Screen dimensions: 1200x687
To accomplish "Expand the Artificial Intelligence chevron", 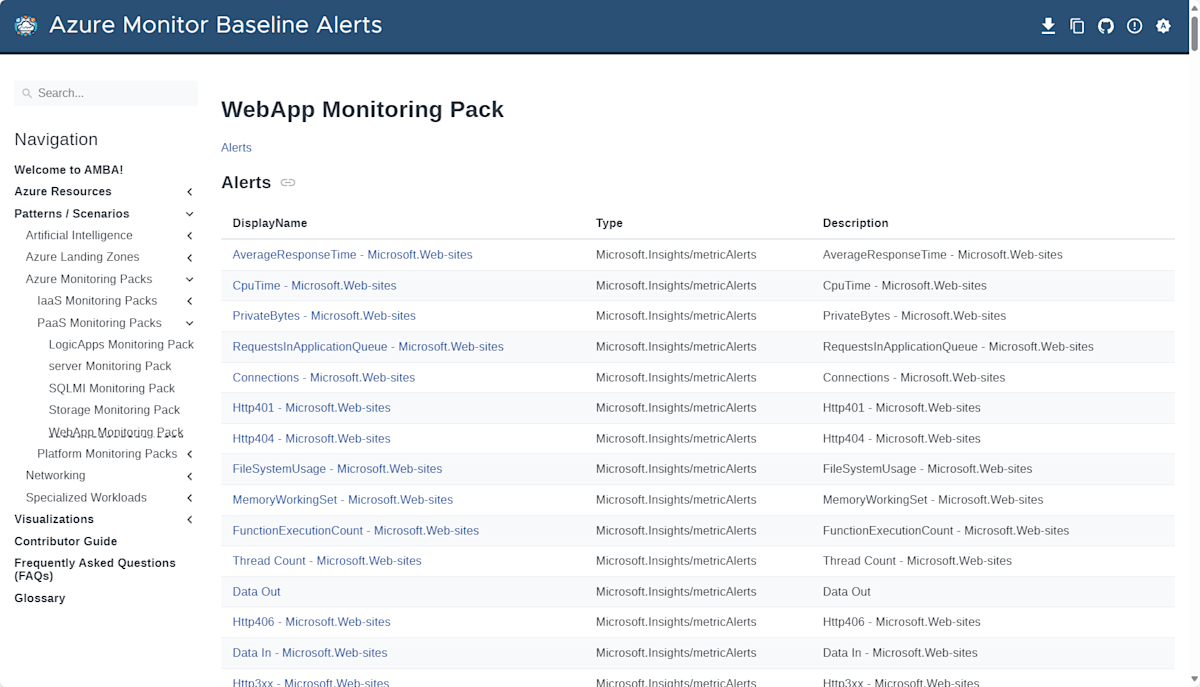I will [x=190, y=236].
